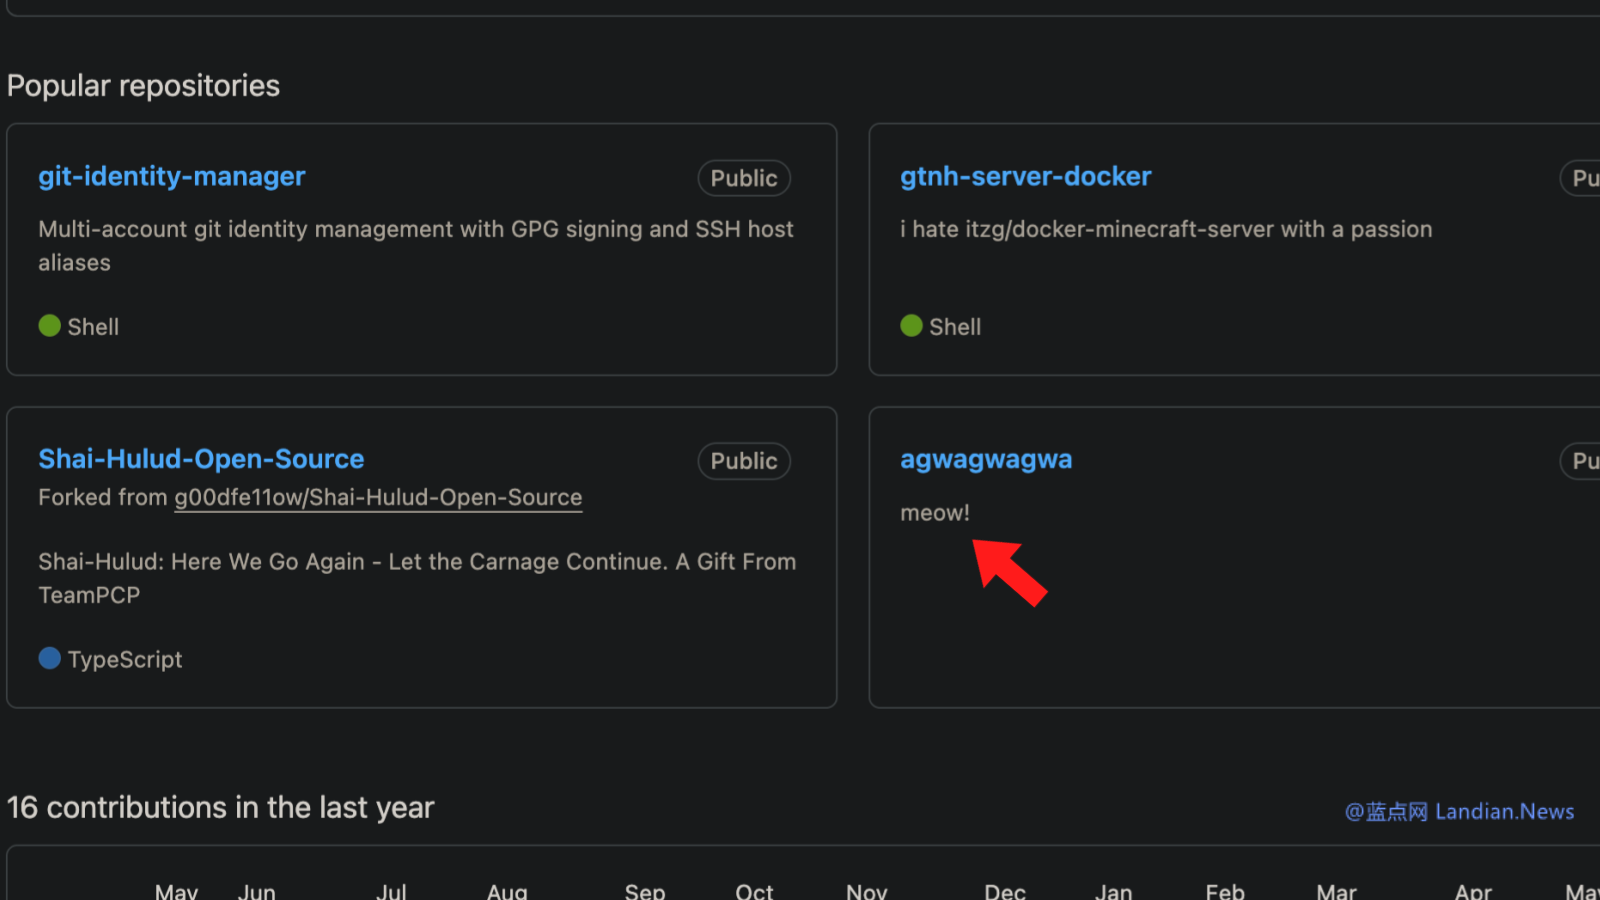This screenshot has width=1600, height=900.
Task: Click the 'Multi-account git identity management' description
Action: [416, 246]
